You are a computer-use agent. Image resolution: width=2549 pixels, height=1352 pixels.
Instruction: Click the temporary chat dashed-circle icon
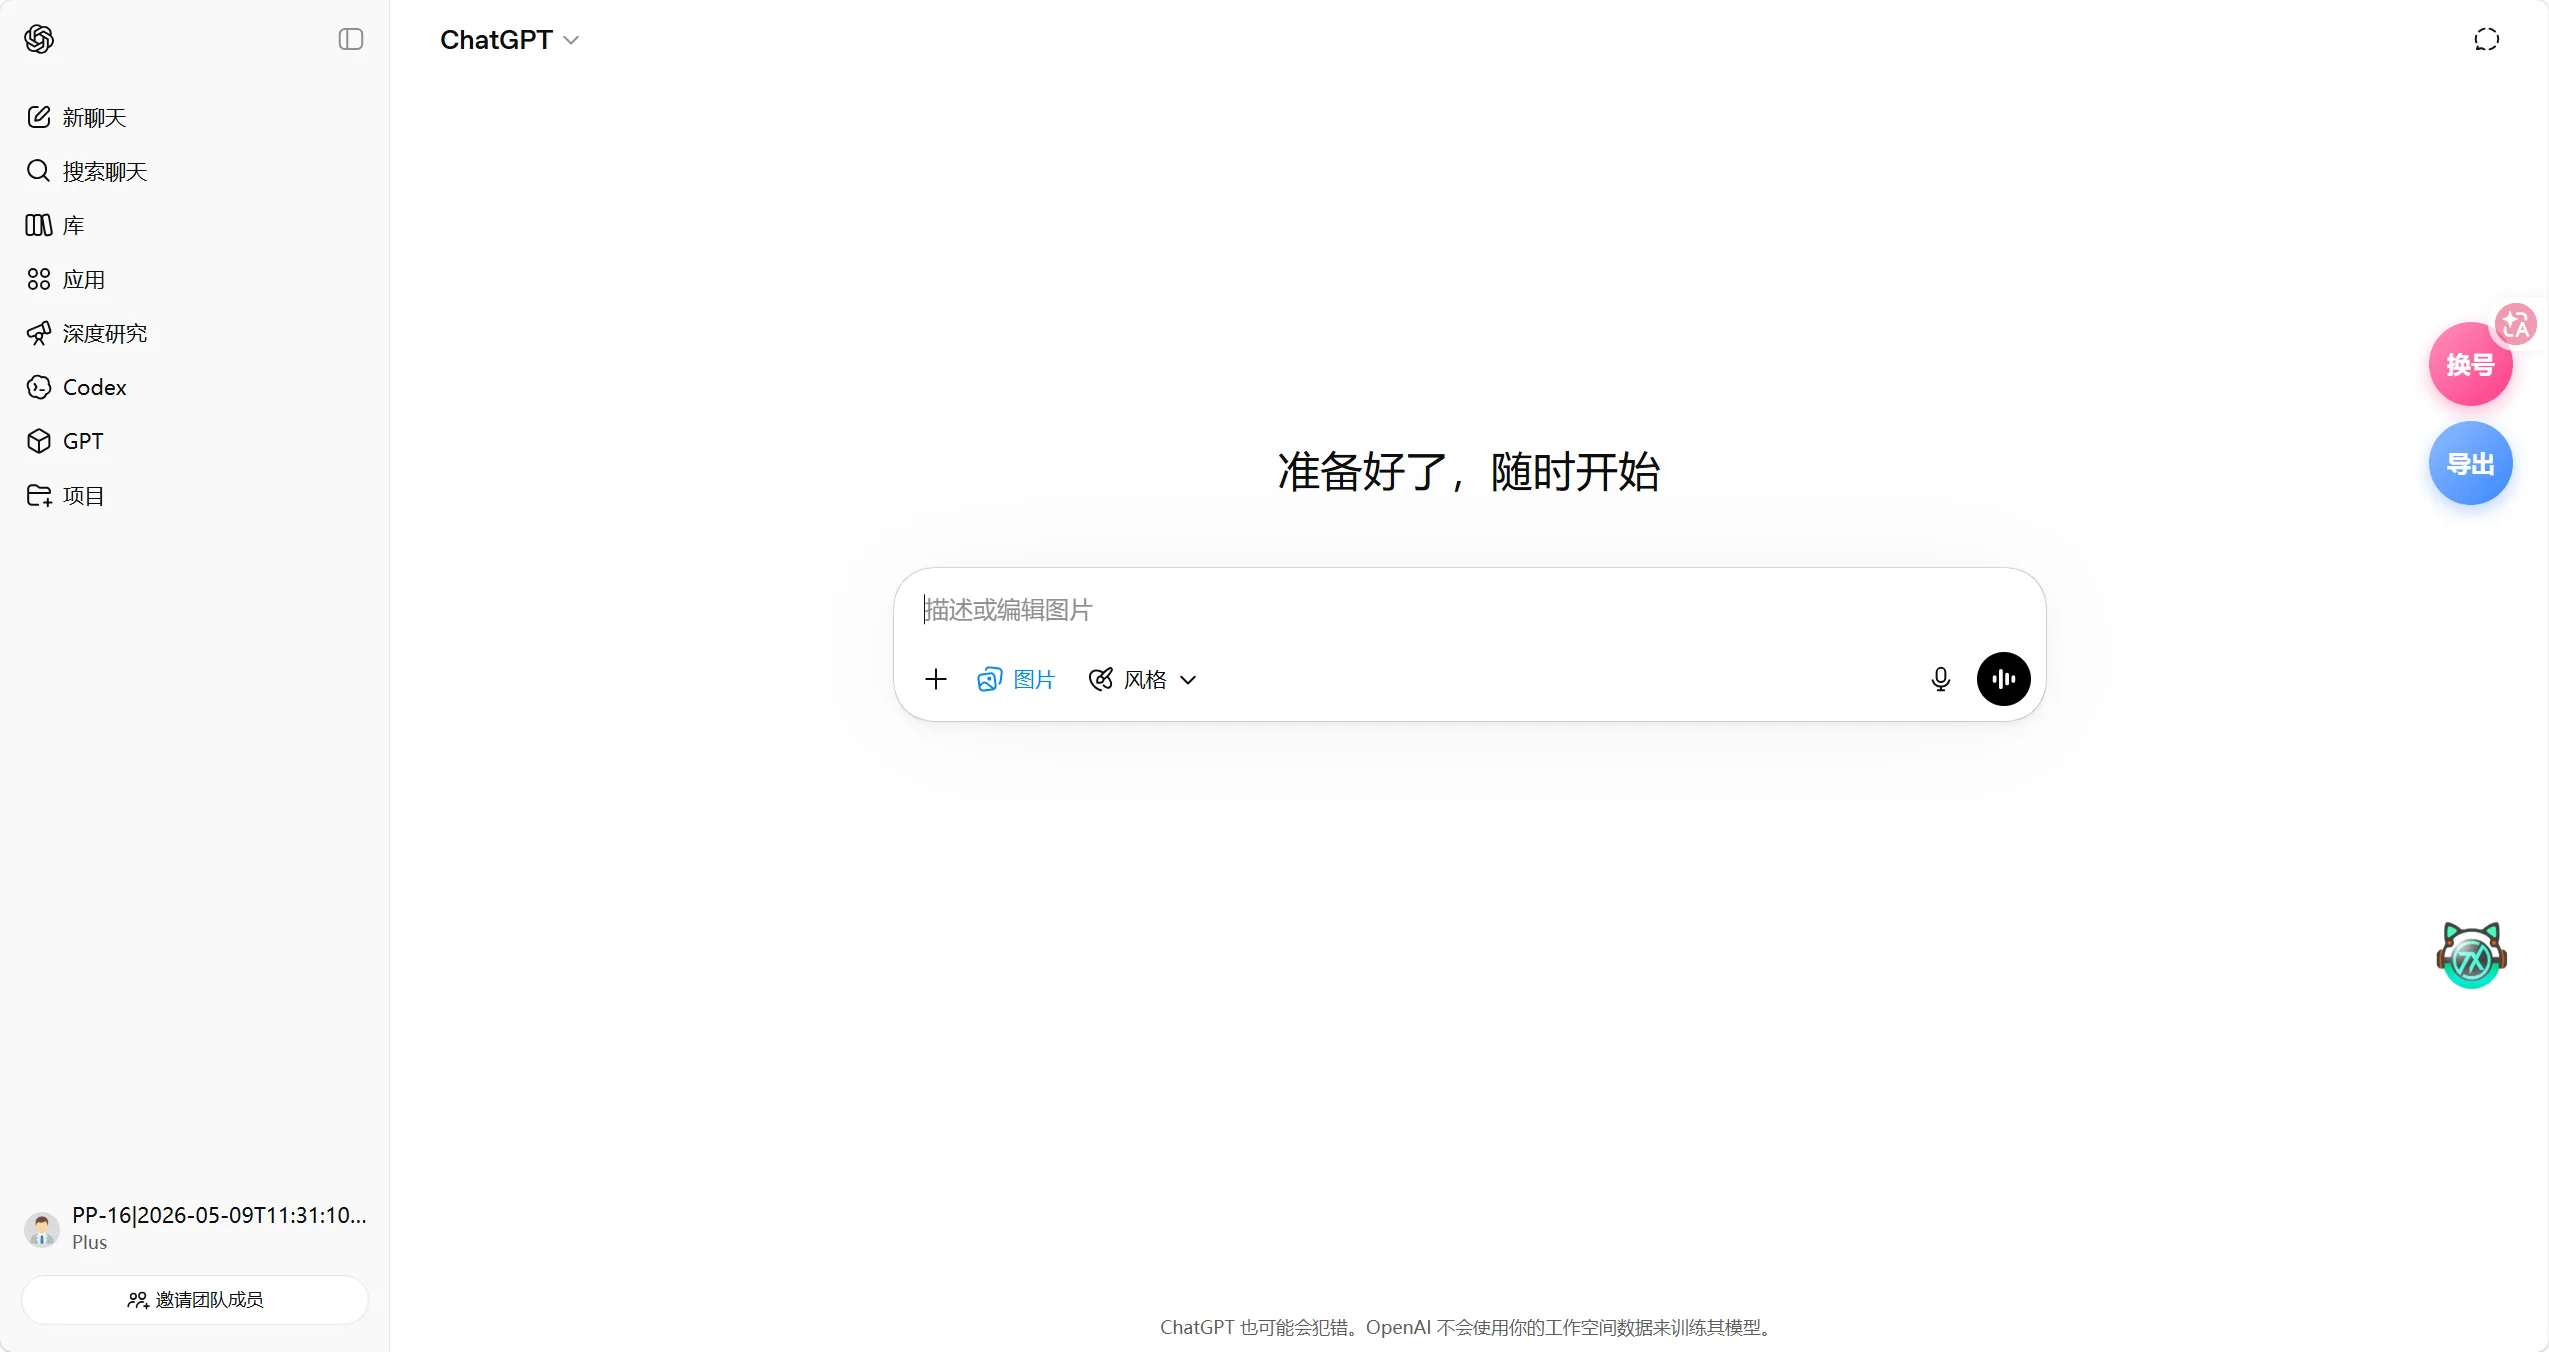(x=2487, y=39)
